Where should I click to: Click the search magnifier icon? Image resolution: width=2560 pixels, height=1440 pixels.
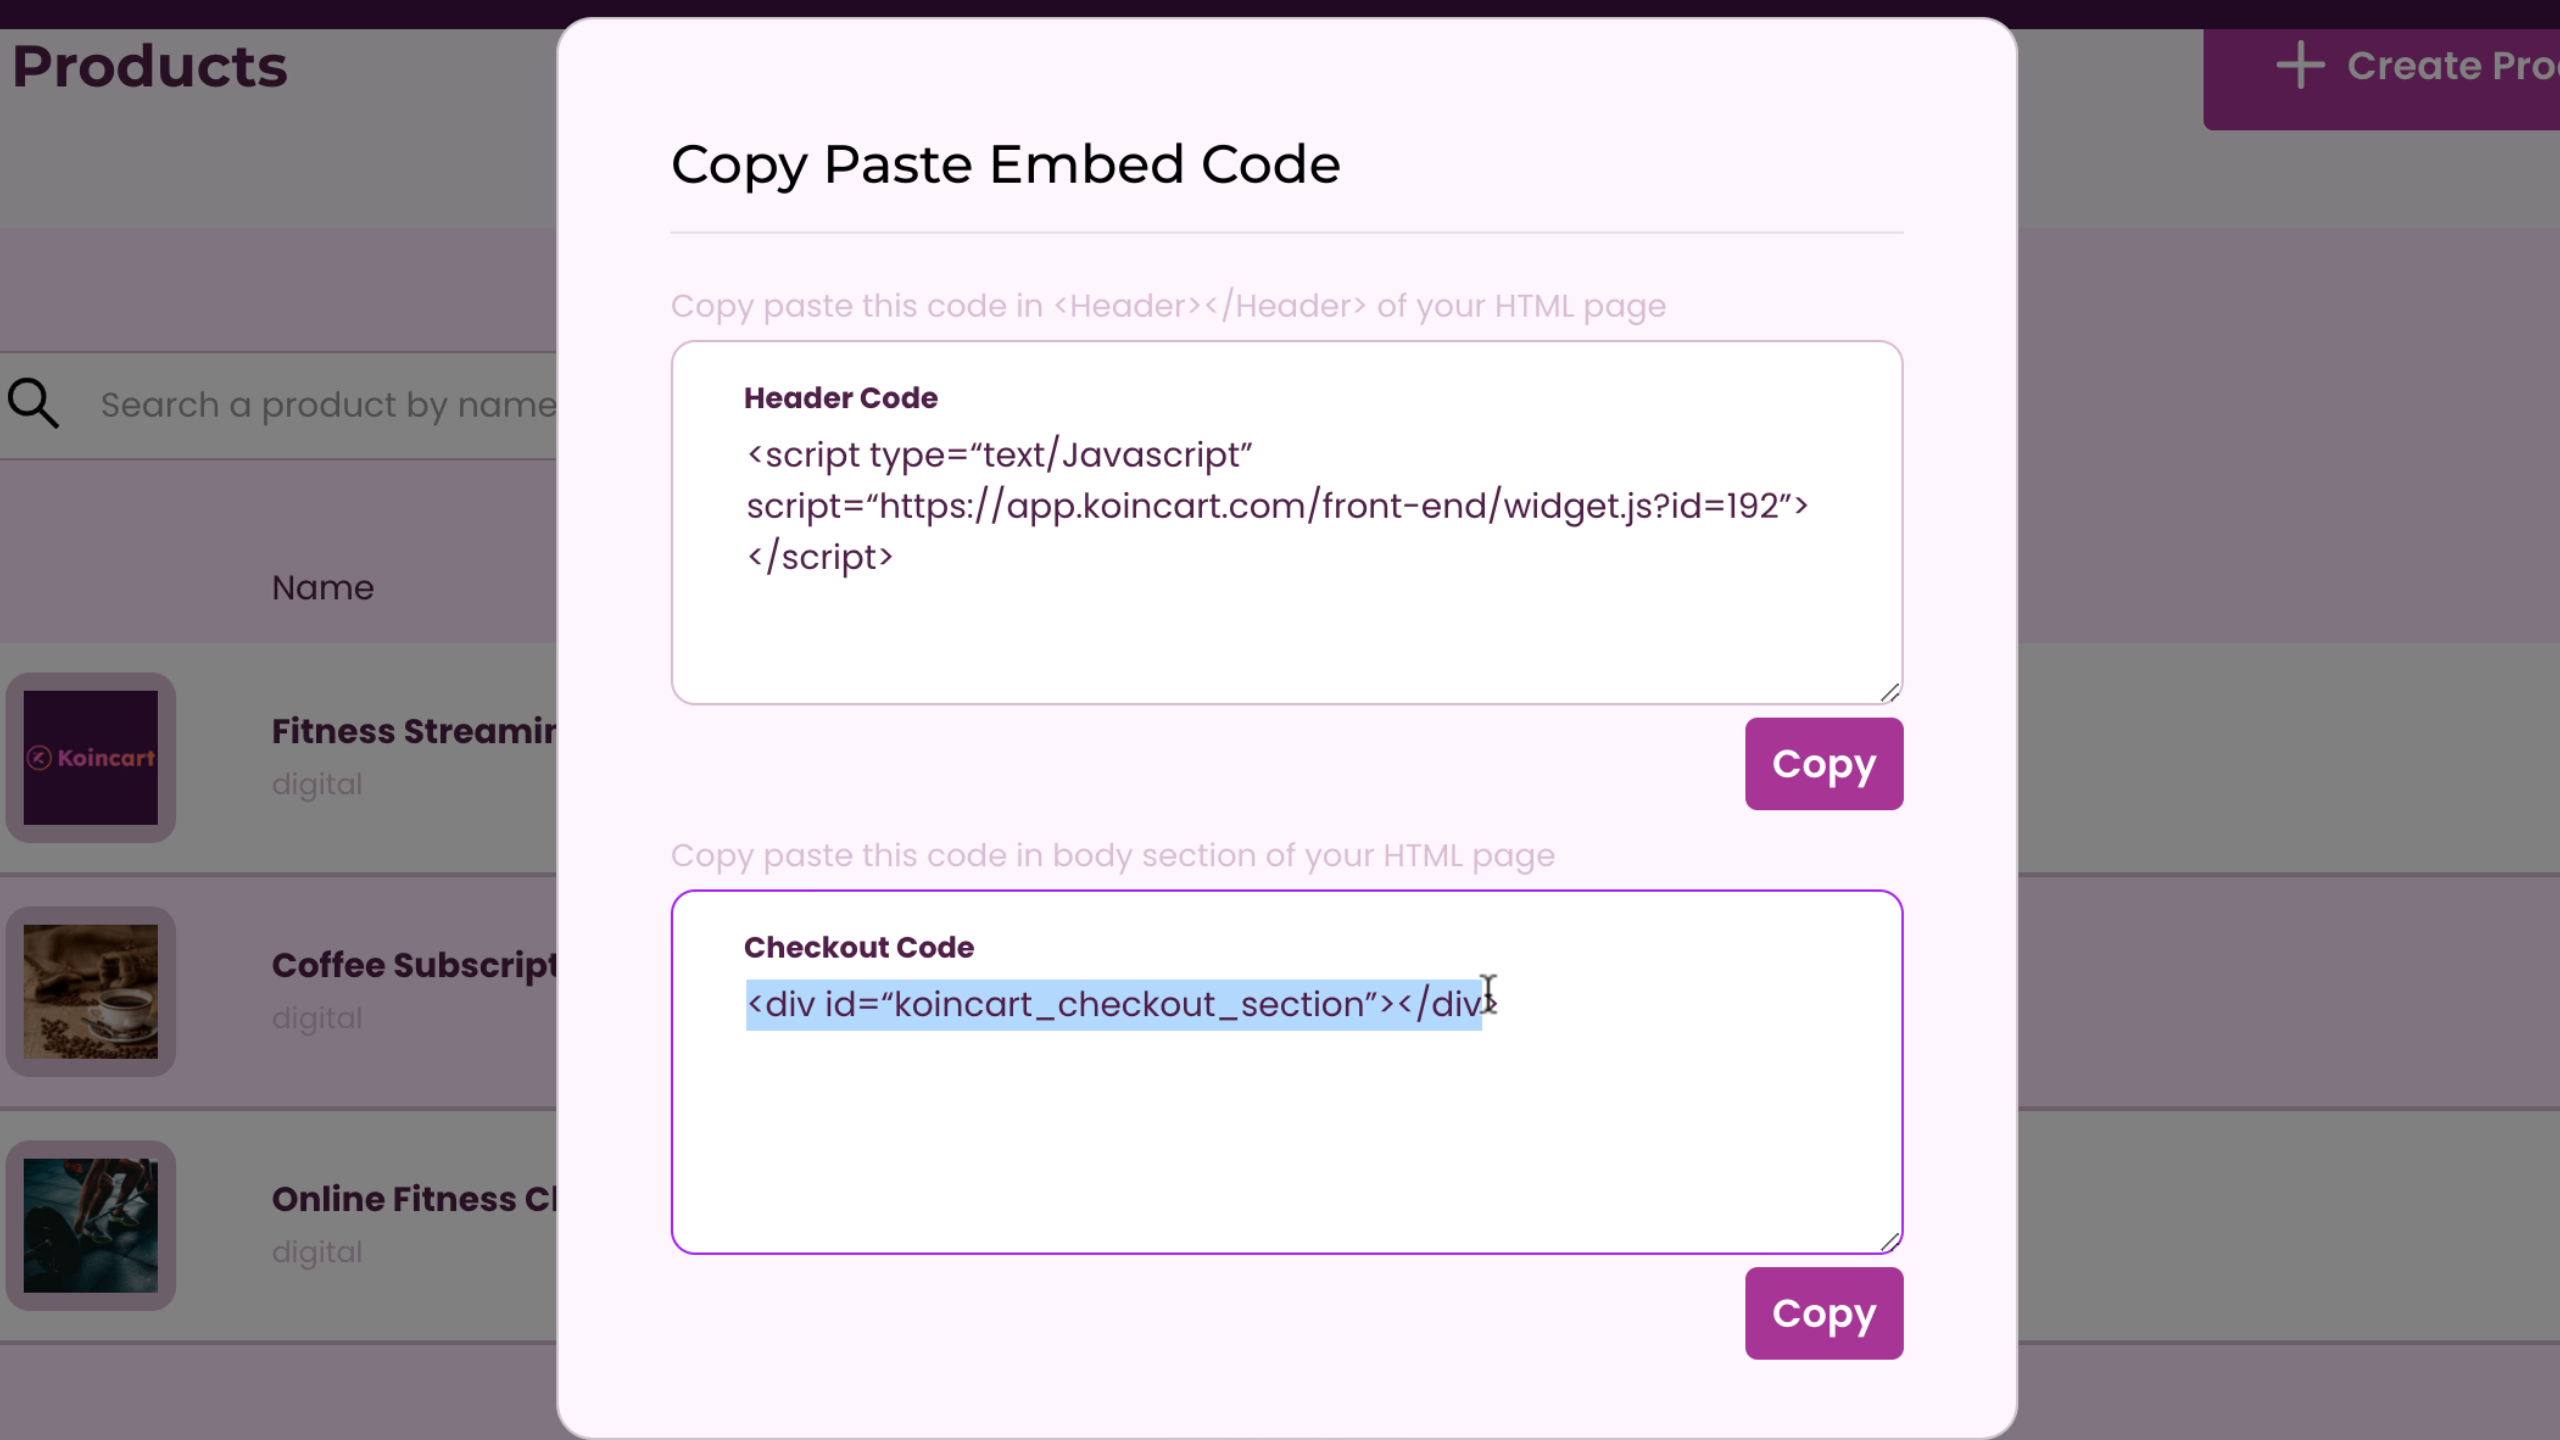tap(33, 403)
